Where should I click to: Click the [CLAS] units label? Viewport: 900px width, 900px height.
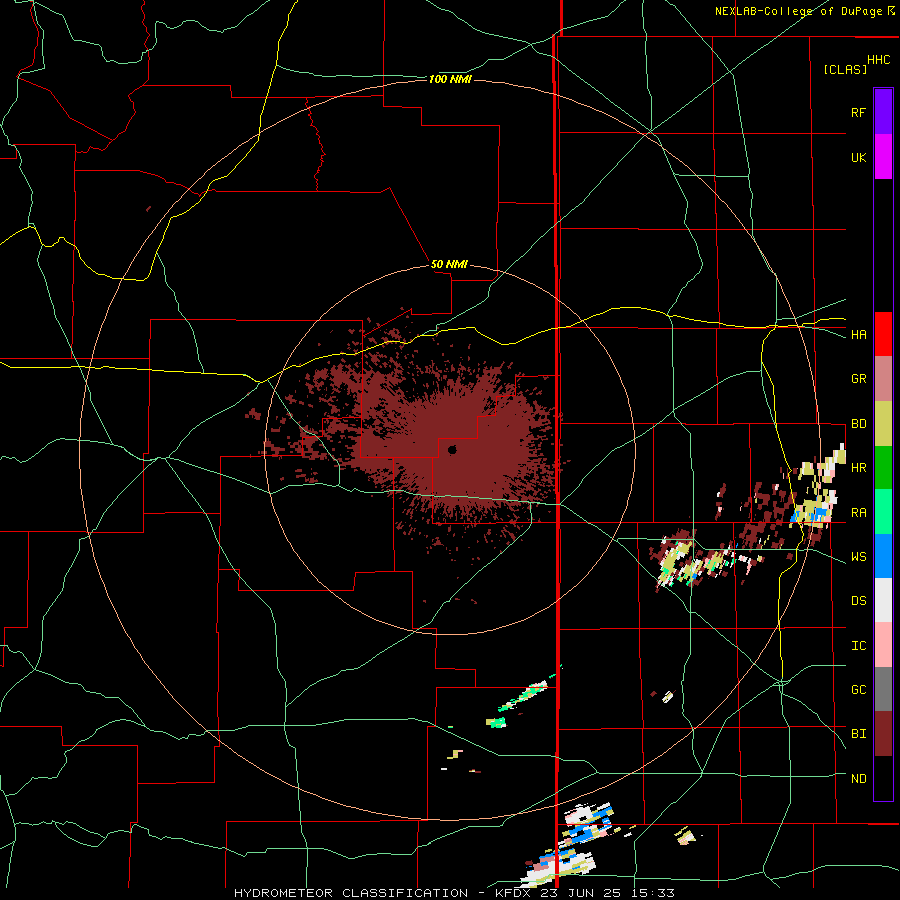coord(845,70)
